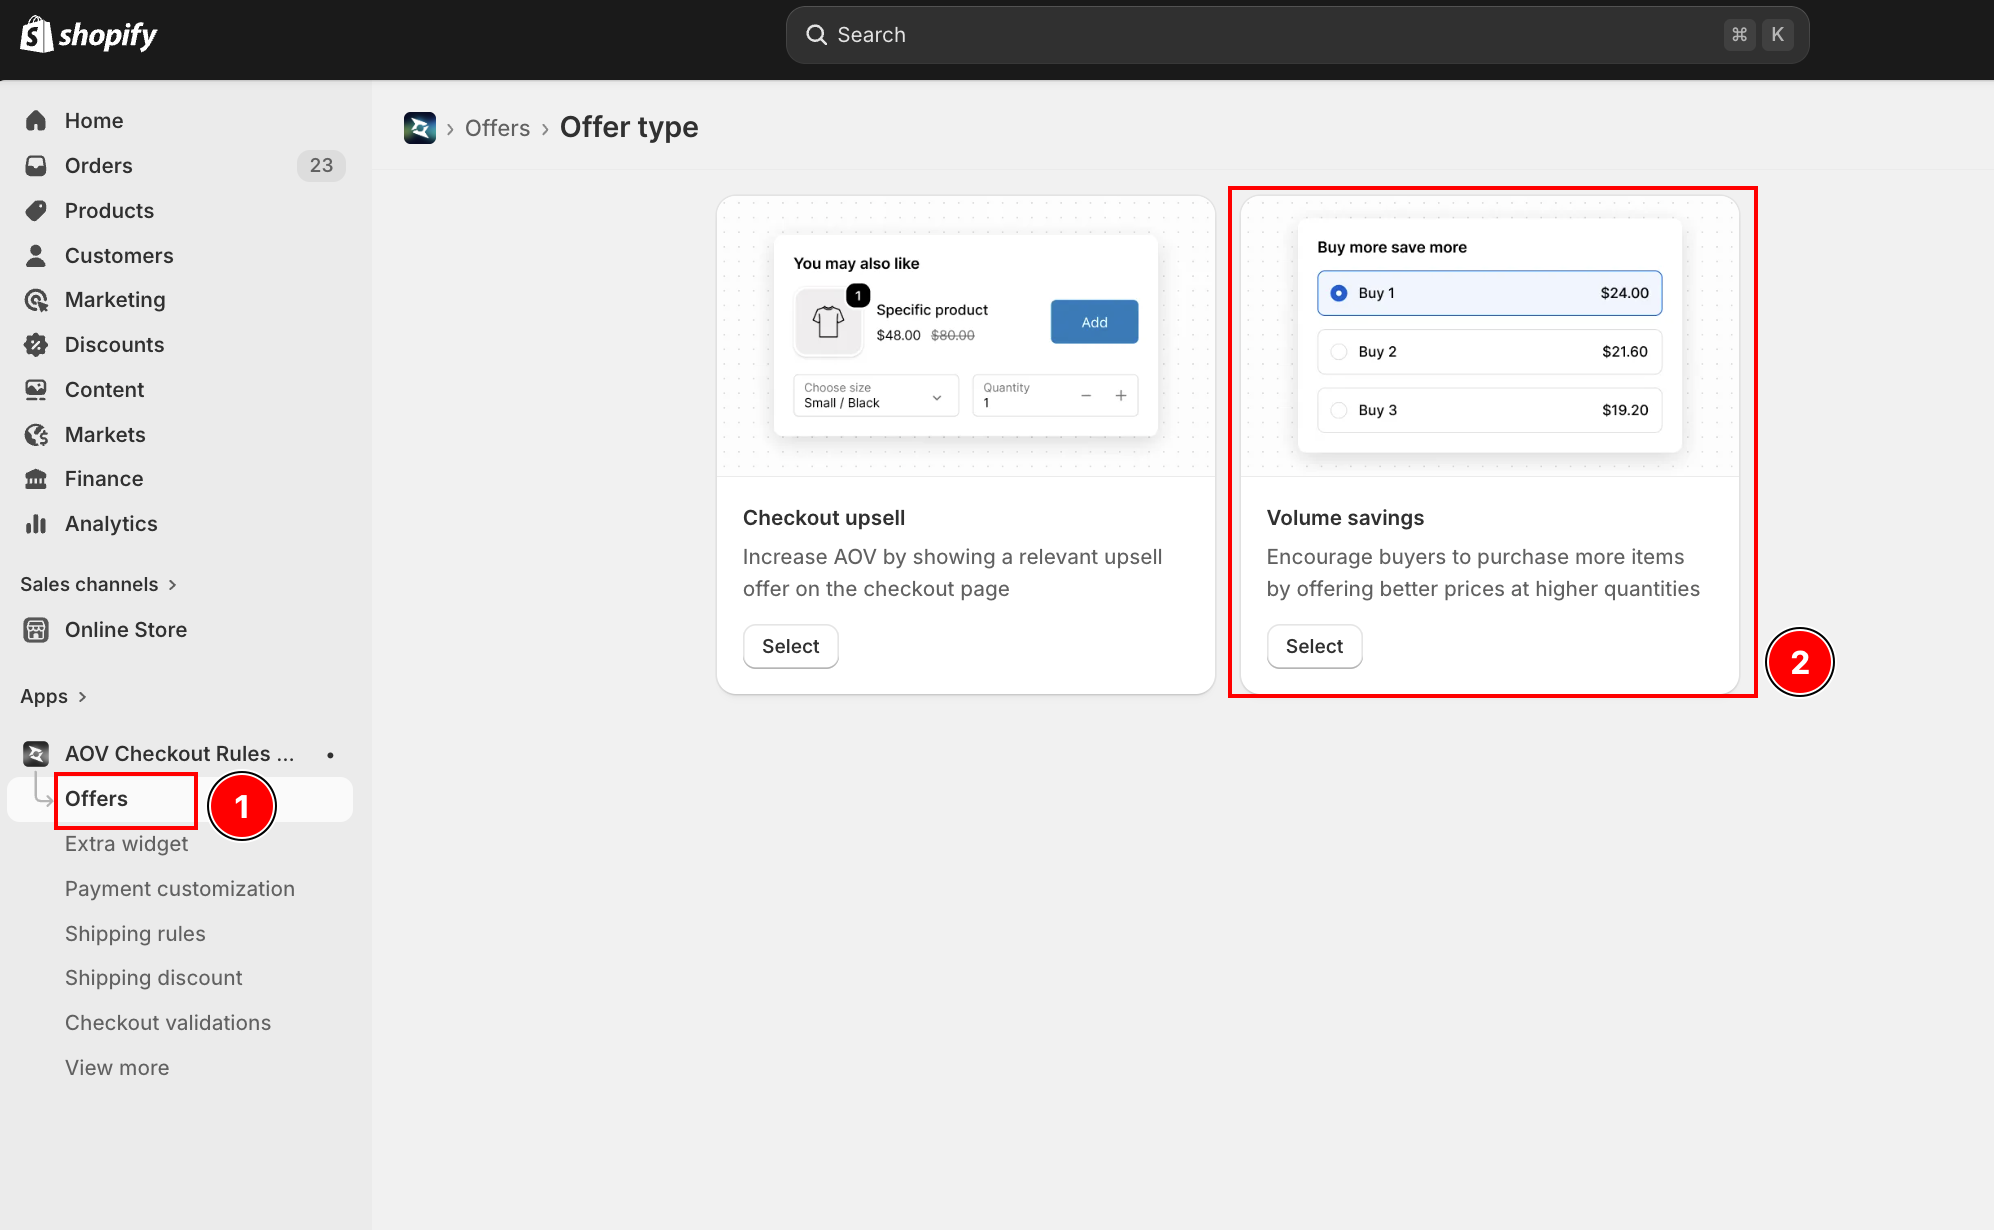
Task: Click the Offers breadcrumb link
Action: pyautogui.click(x=497, y=128)
